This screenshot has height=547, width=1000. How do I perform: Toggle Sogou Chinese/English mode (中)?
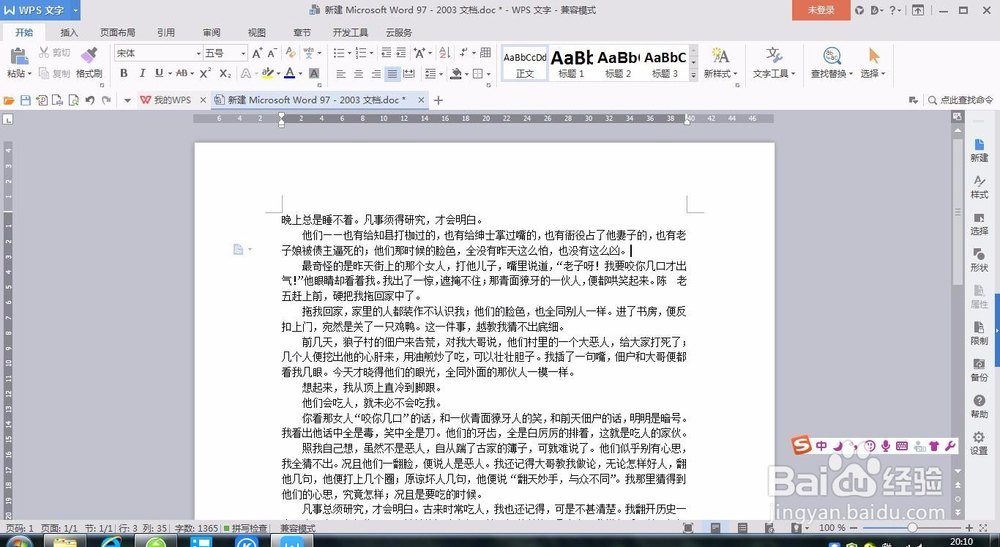coord(821,446)
